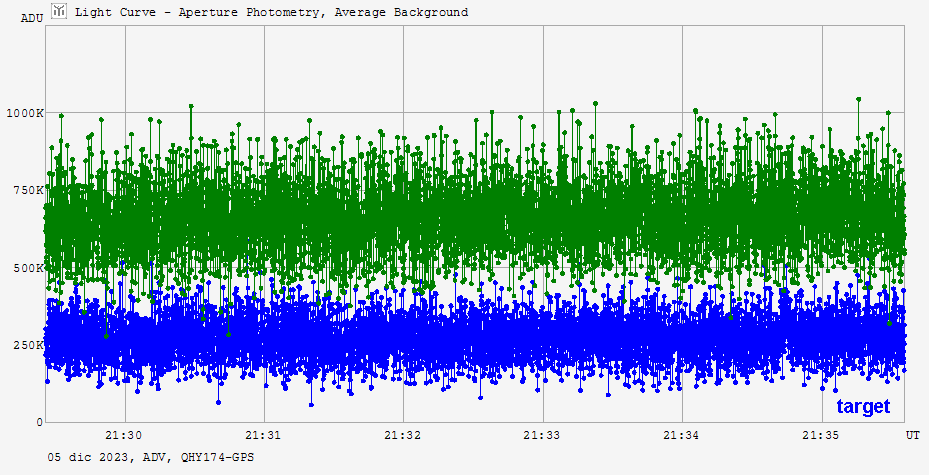Click the 0 y-axis value
929x475 pixels.
pyautogui.click(x=40, y=422)
